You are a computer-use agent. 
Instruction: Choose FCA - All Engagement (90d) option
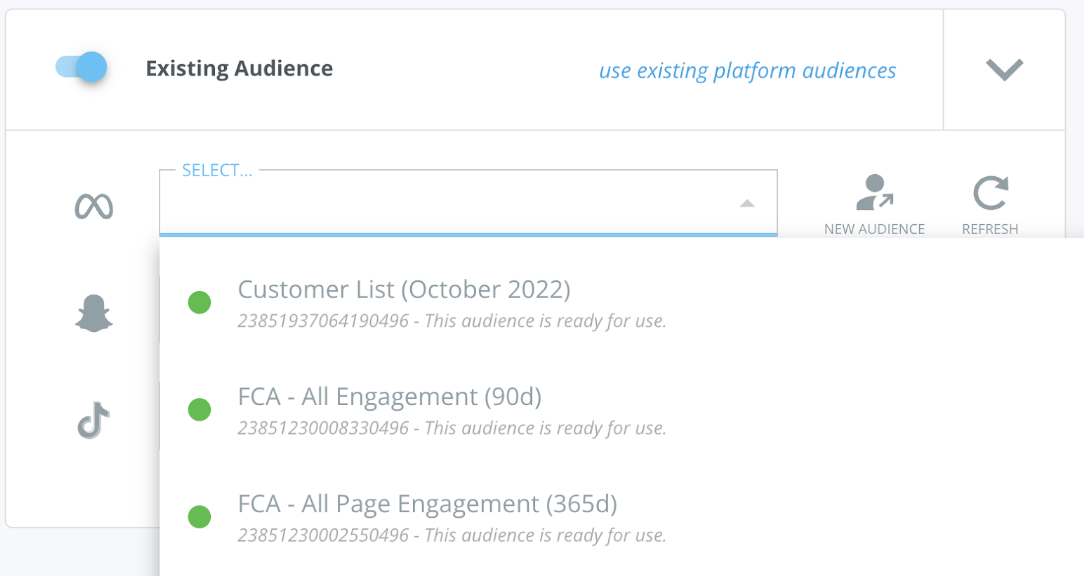coord(622,410)
